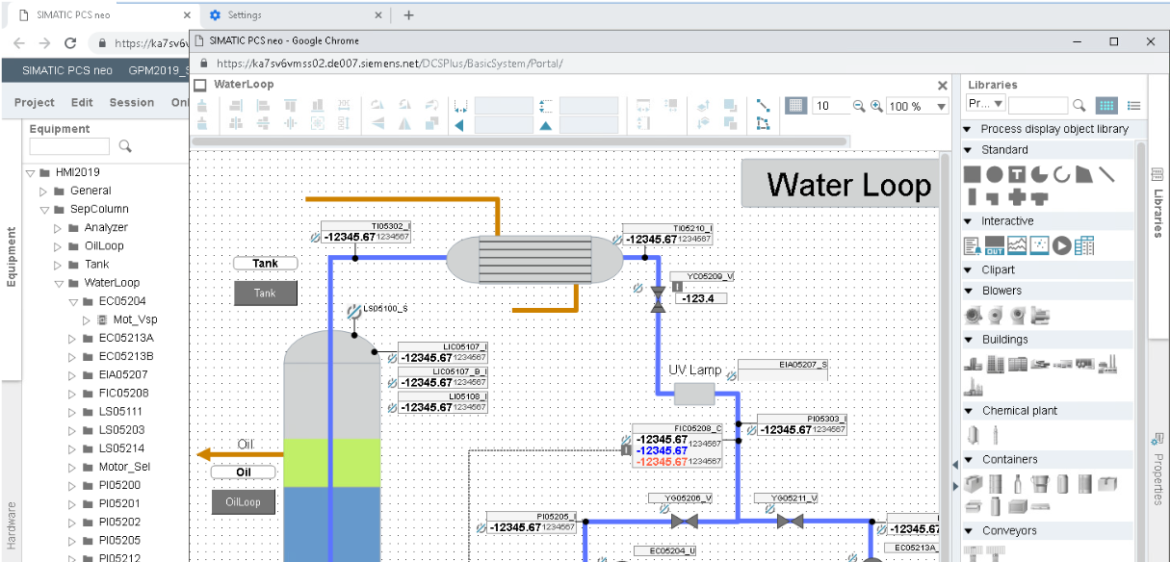1170x562 pixels.
Task: Switch Libraries to tile view
Action: (x=1106, y=105)
